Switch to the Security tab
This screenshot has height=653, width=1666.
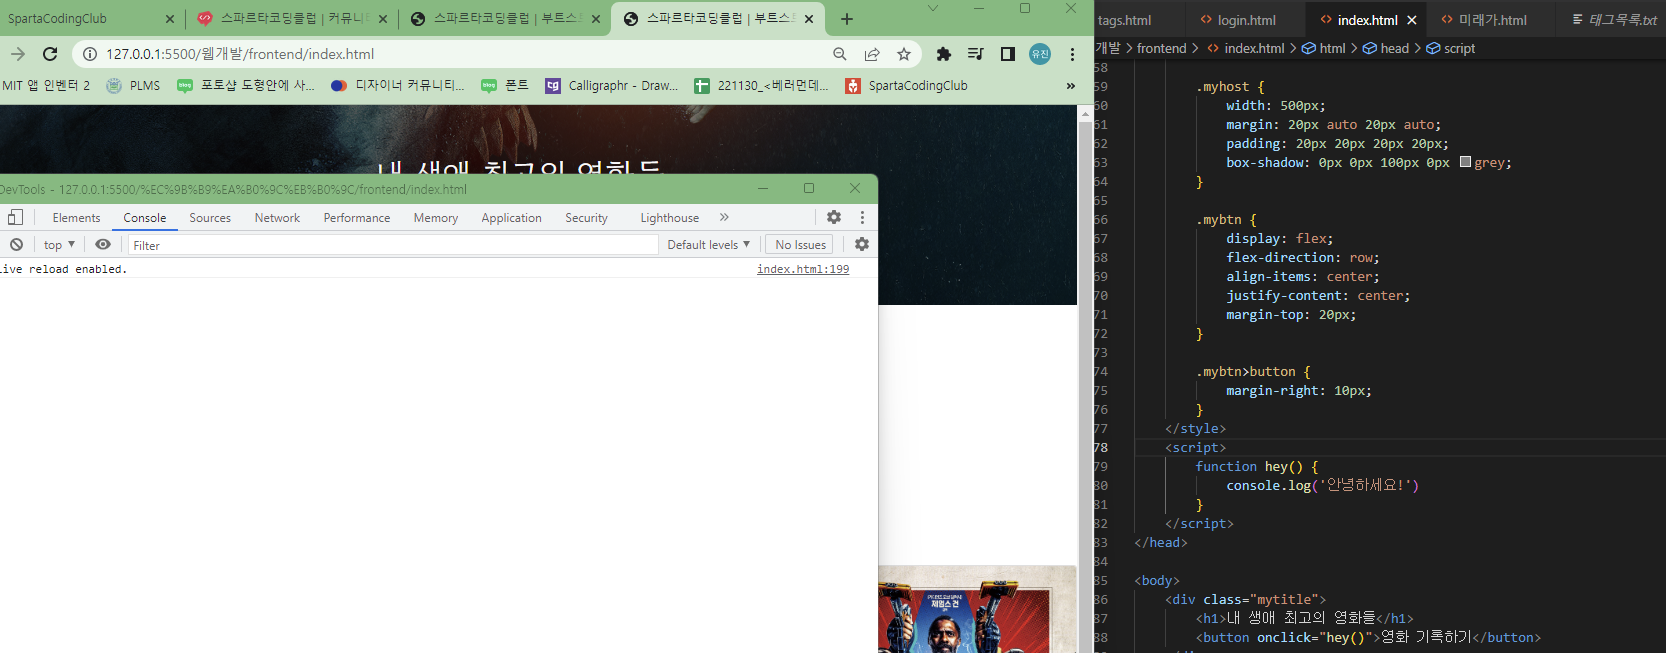586,218
